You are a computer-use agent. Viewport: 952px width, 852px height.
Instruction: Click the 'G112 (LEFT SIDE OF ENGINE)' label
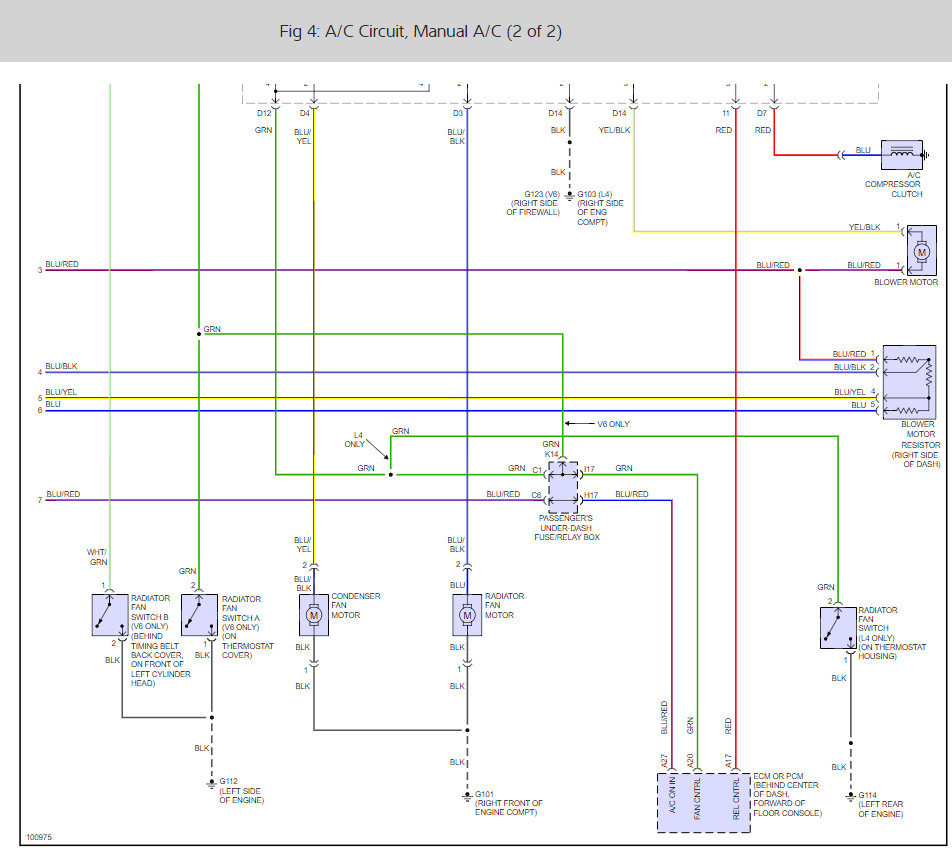coord(242,791)
